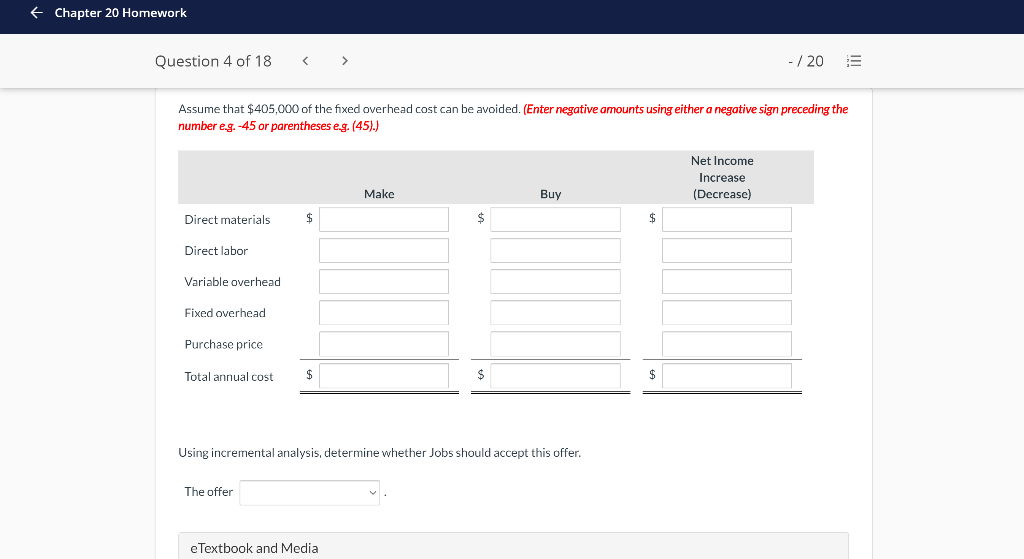The width and height of the screenshot is (1024, 559).
Task: Click the Total annual cost Make input field
Action: pyautogui.click(x=384, y=376)
